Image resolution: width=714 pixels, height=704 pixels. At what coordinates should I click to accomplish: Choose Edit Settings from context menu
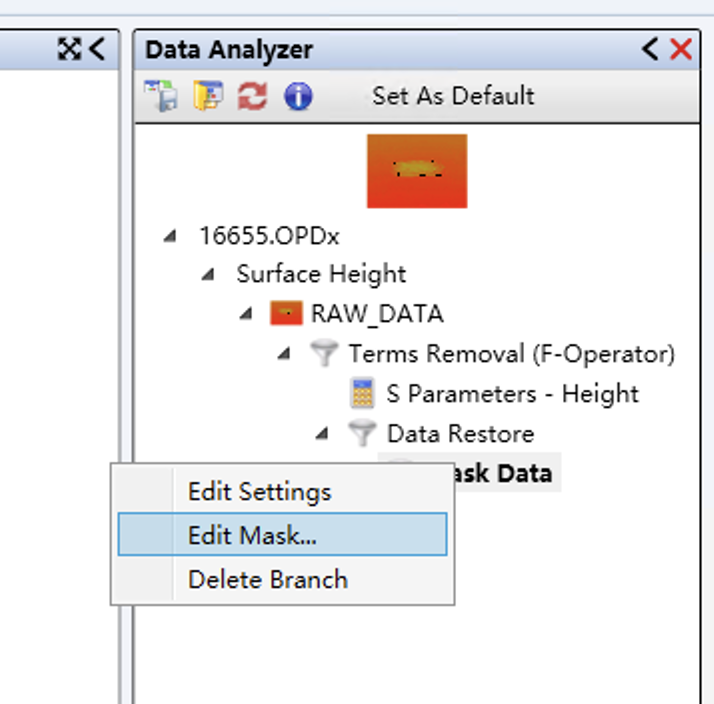[259, 492]
